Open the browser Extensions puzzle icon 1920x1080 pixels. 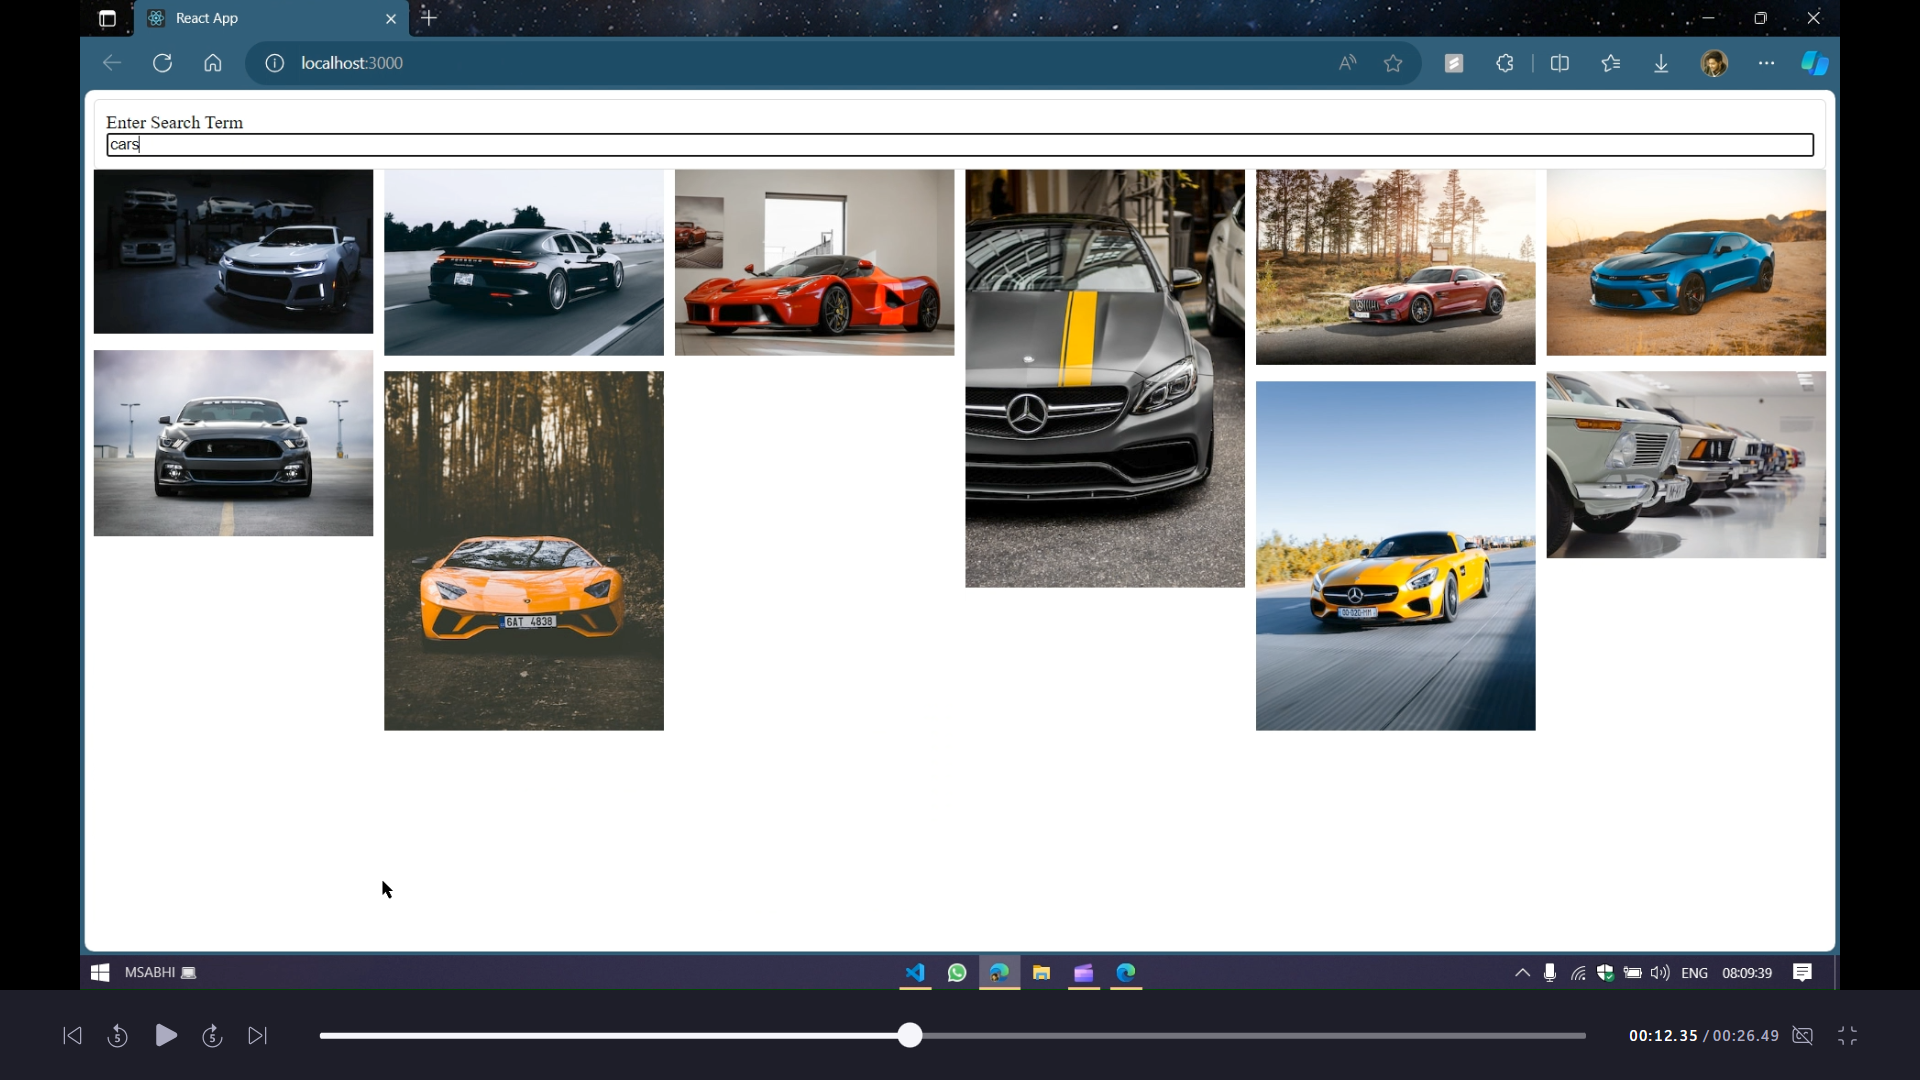point(1505,63)
